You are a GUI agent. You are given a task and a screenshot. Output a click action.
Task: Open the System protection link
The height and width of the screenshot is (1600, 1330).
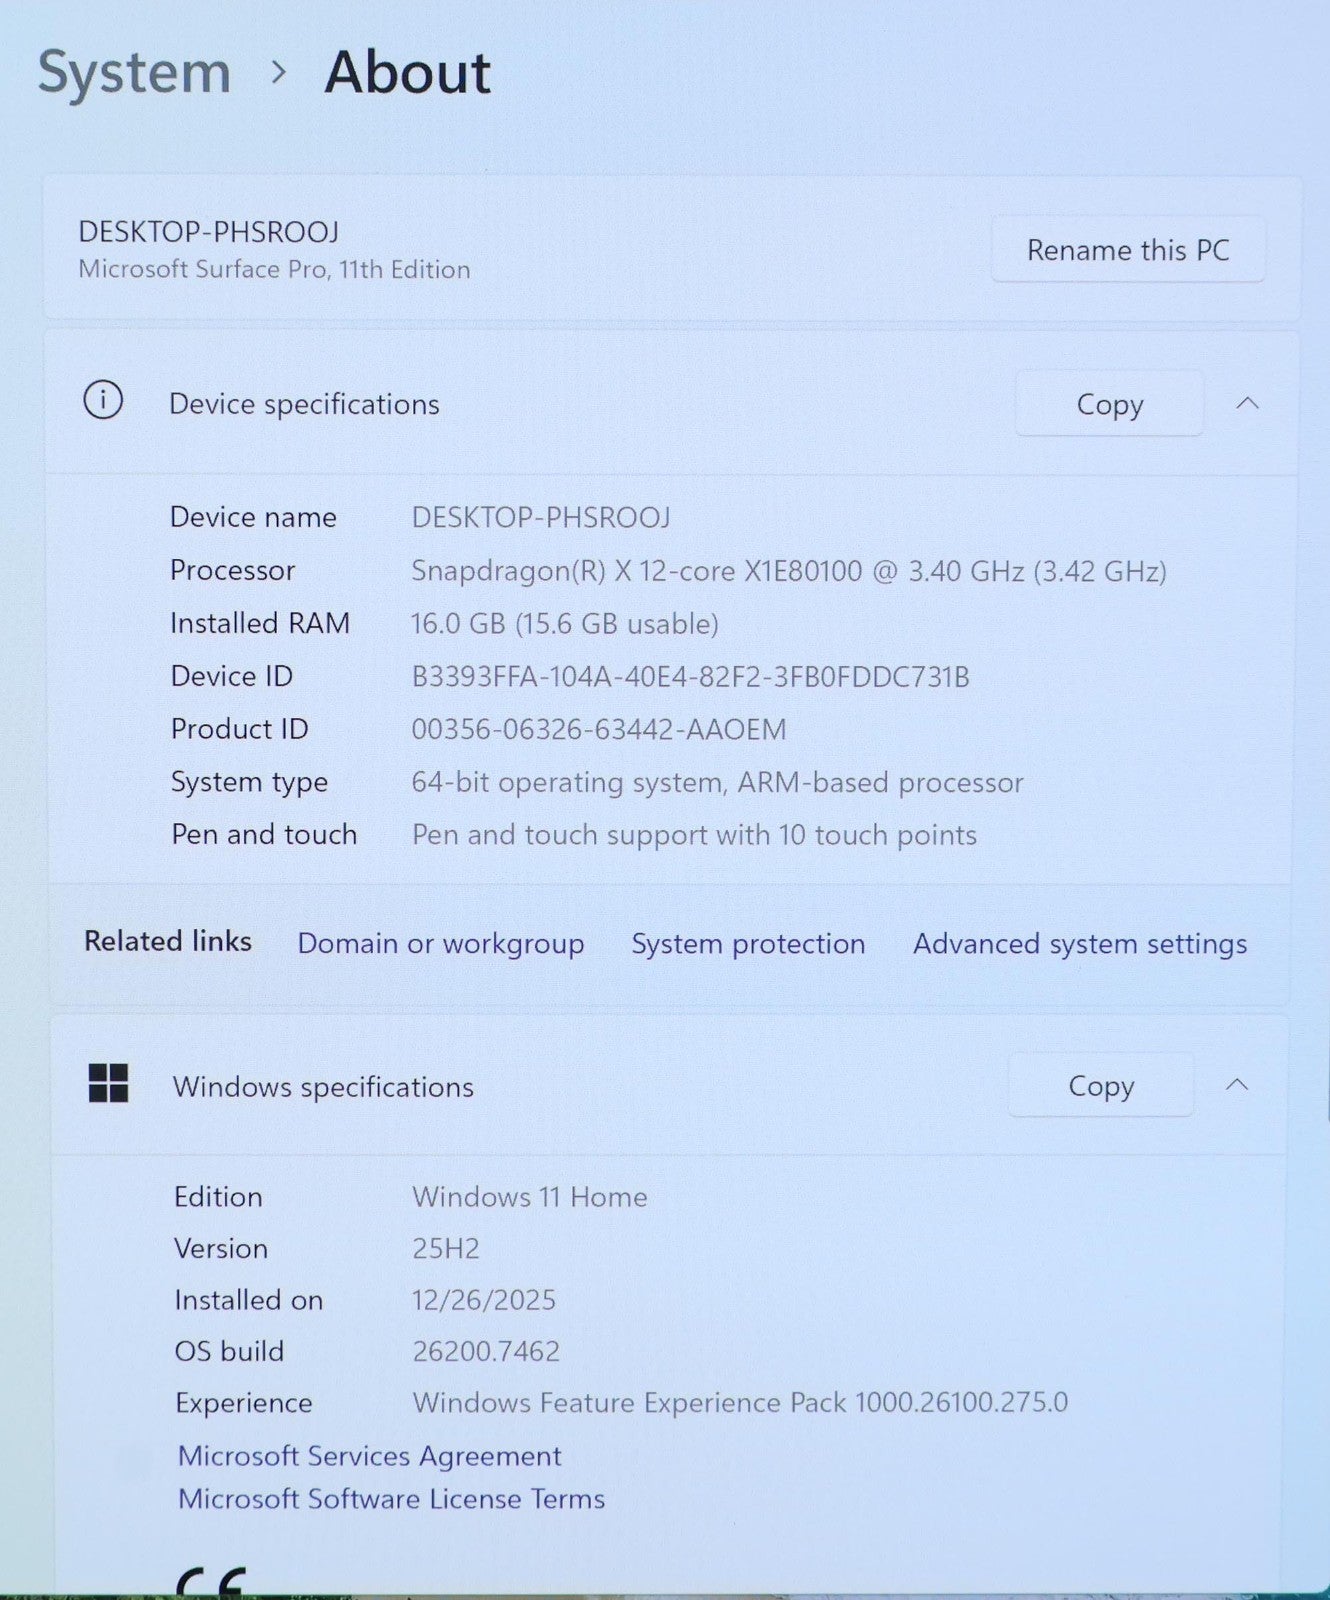coord(748,943)
